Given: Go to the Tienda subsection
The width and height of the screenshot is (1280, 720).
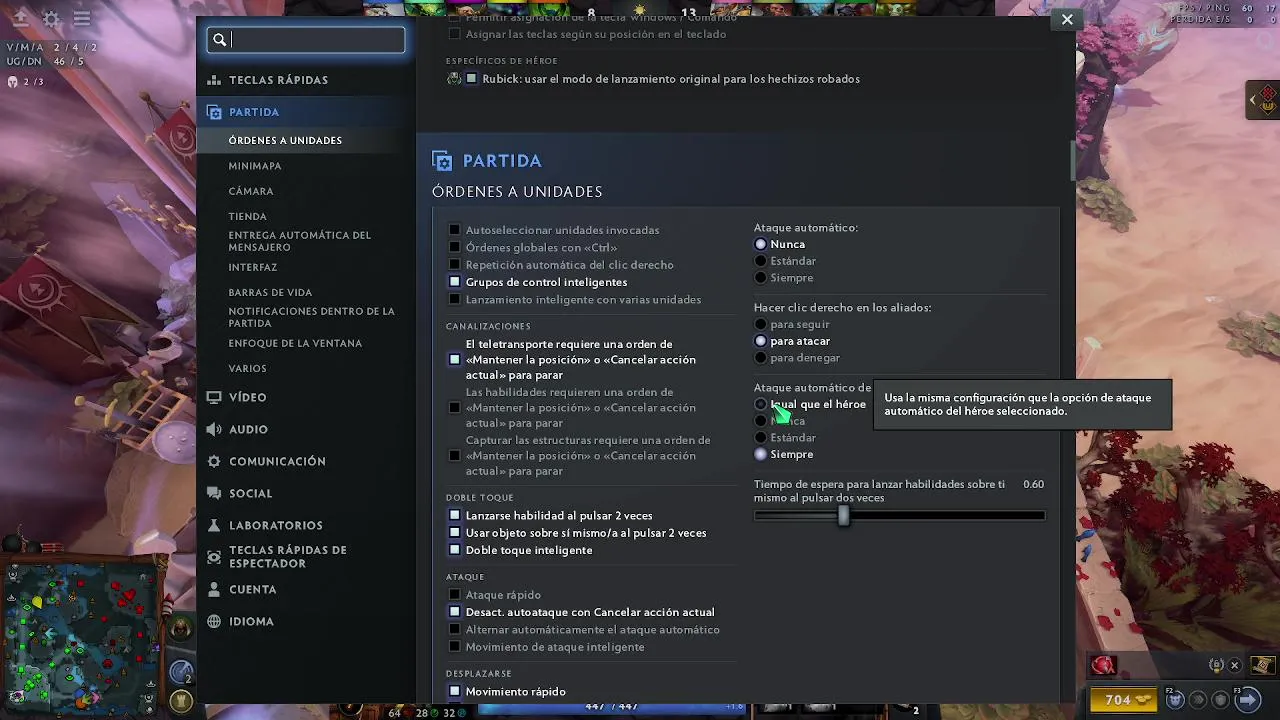Looking at the screenshot, I should pyautogui.click(x=247, y=216).
